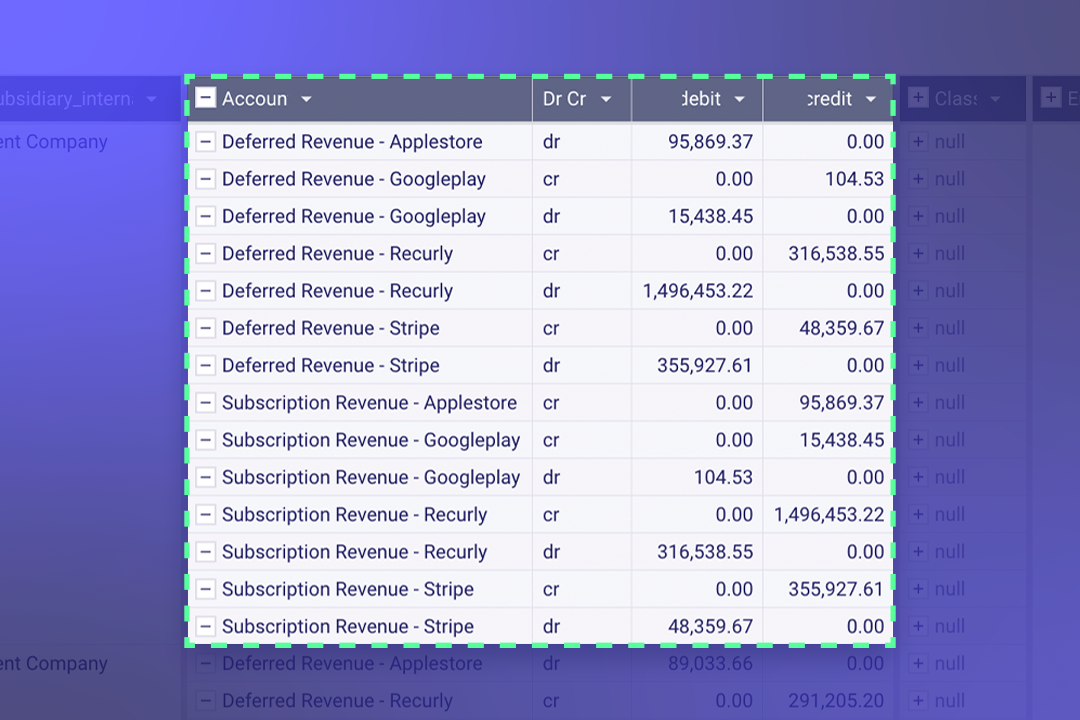Expand the Class column header plus icon
This screenshot has width=1080, height=720.
(x=918, y=98)
